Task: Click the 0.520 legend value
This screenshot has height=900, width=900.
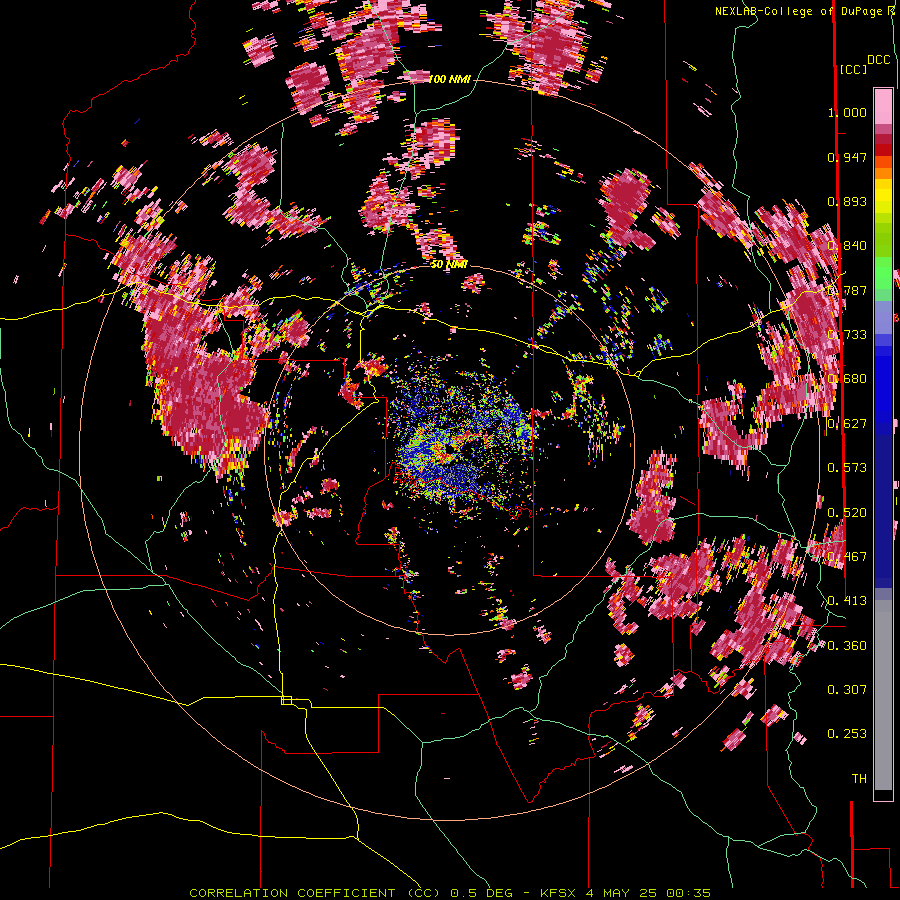Action: click(x=847, y=513)
